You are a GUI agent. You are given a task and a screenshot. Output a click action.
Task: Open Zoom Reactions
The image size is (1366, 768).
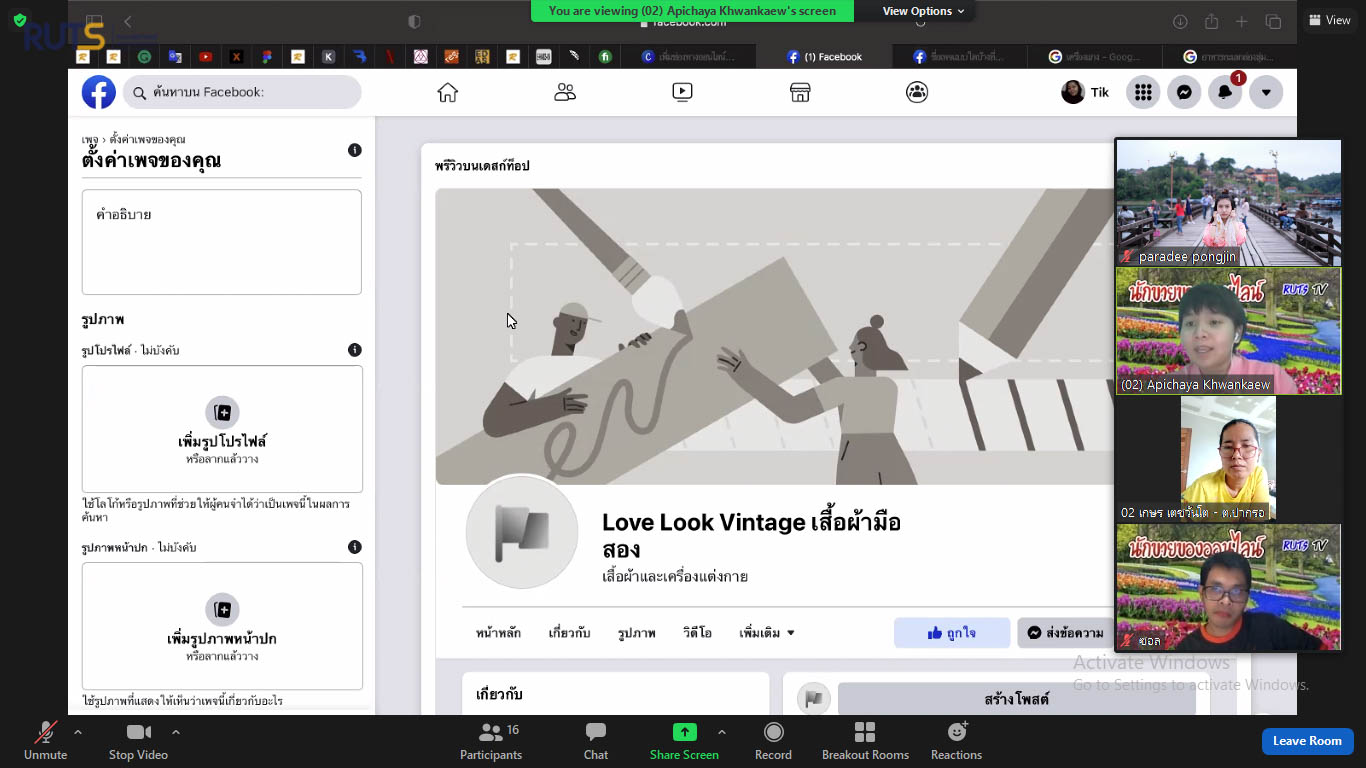[957, 742]
